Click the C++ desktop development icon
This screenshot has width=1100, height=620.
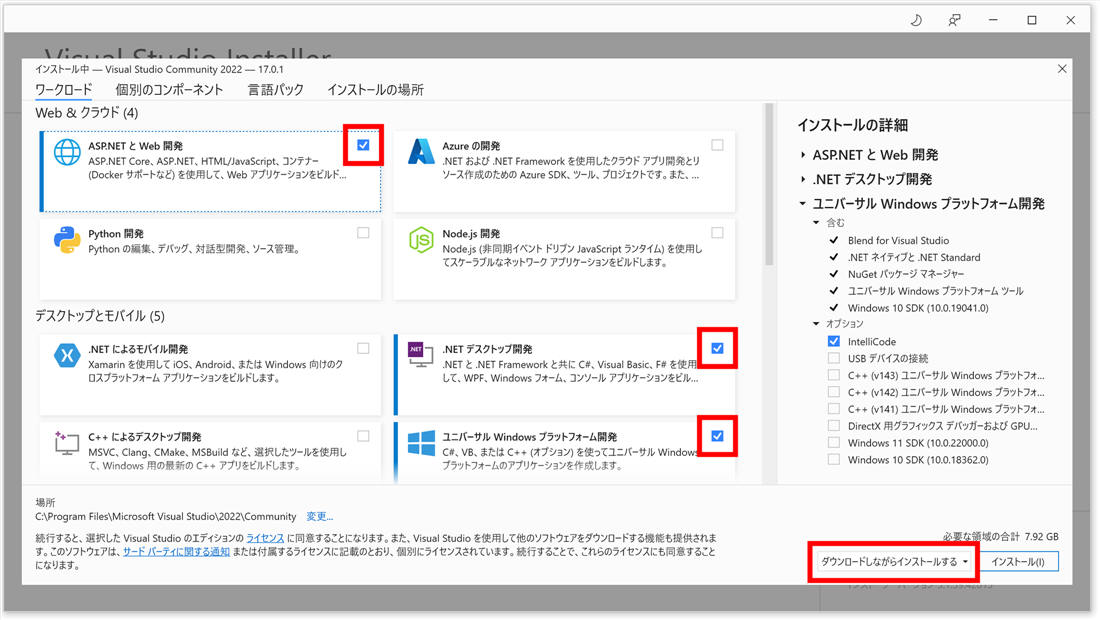click(67, 443)
